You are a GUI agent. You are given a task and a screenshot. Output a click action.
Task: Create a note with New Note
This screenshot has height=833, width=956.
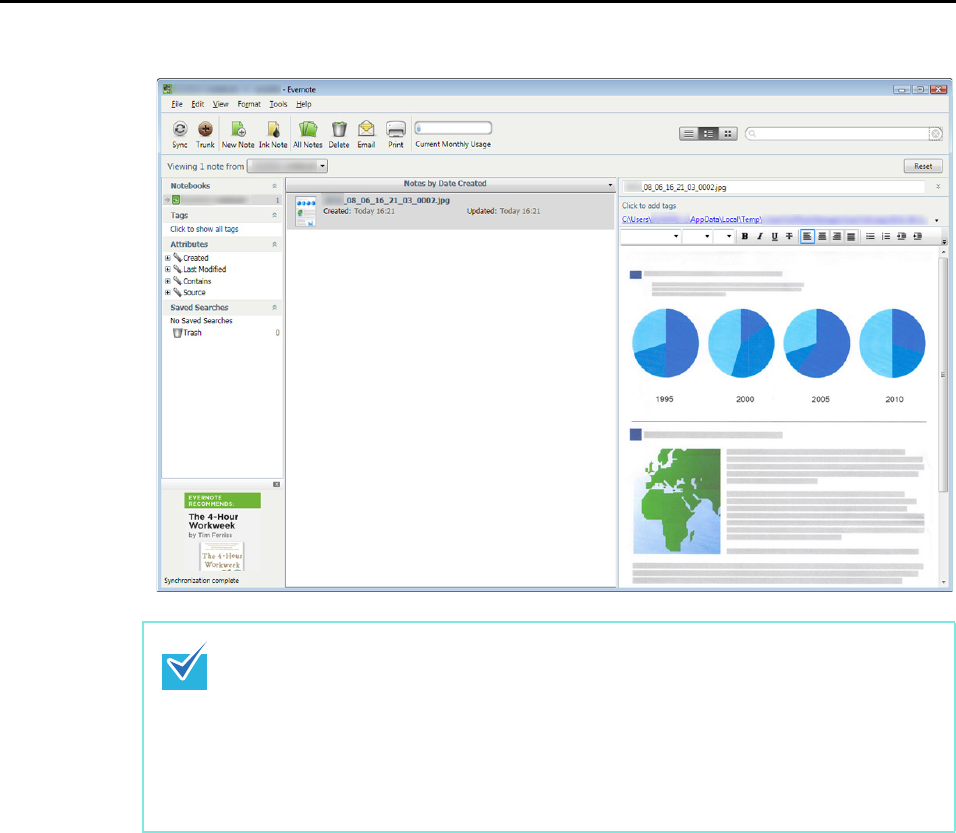pyautogui.click(x=238, y=129)
